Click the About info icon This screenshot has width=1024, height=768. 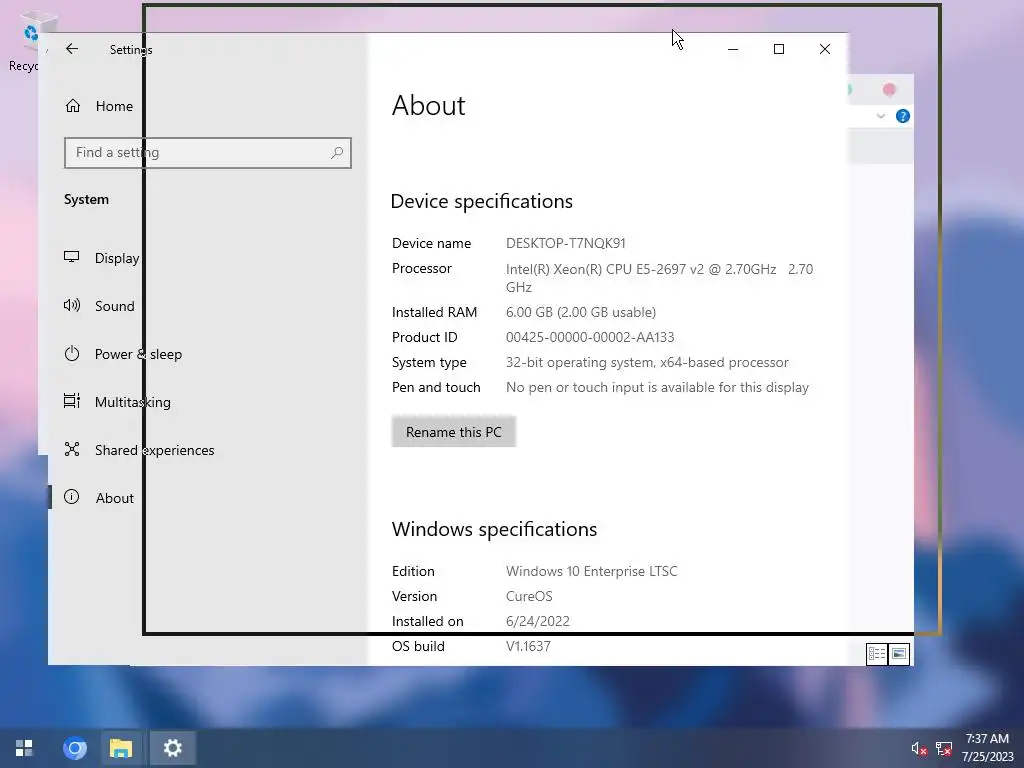(72, 497)
